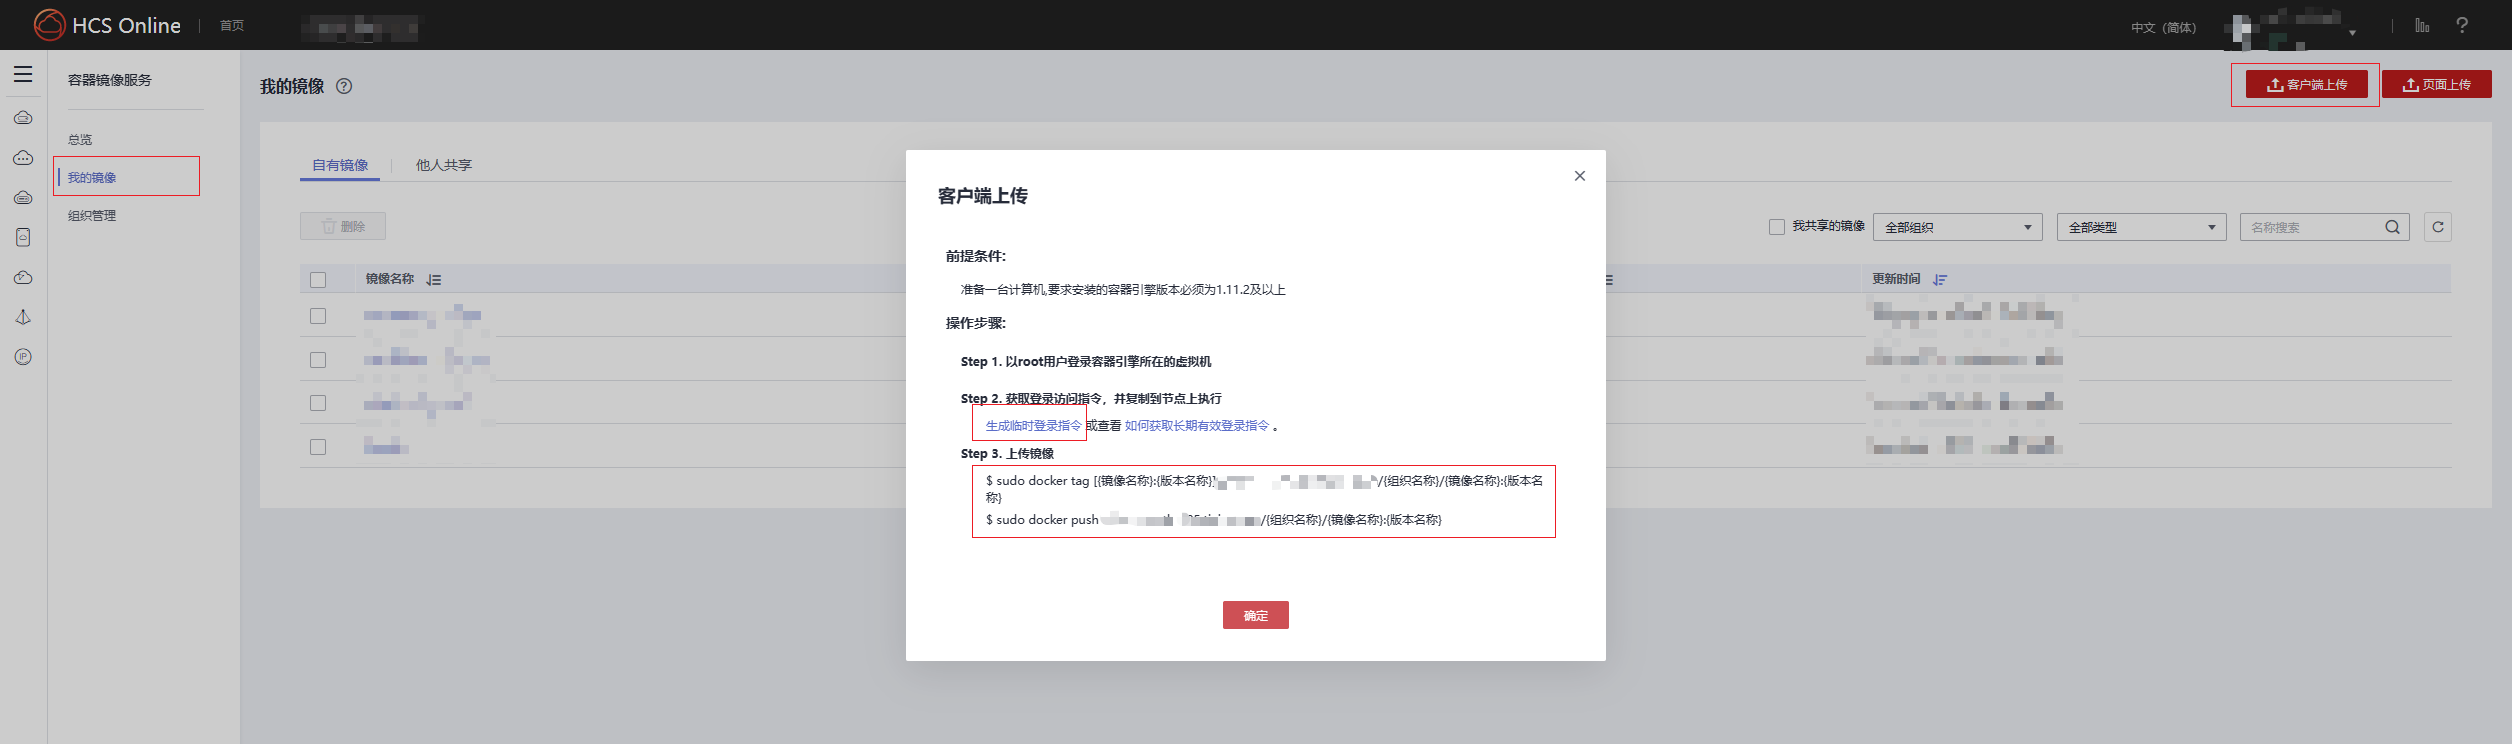
Task: Expand the 全部类型 dropdown
Action: [2141, 227]
